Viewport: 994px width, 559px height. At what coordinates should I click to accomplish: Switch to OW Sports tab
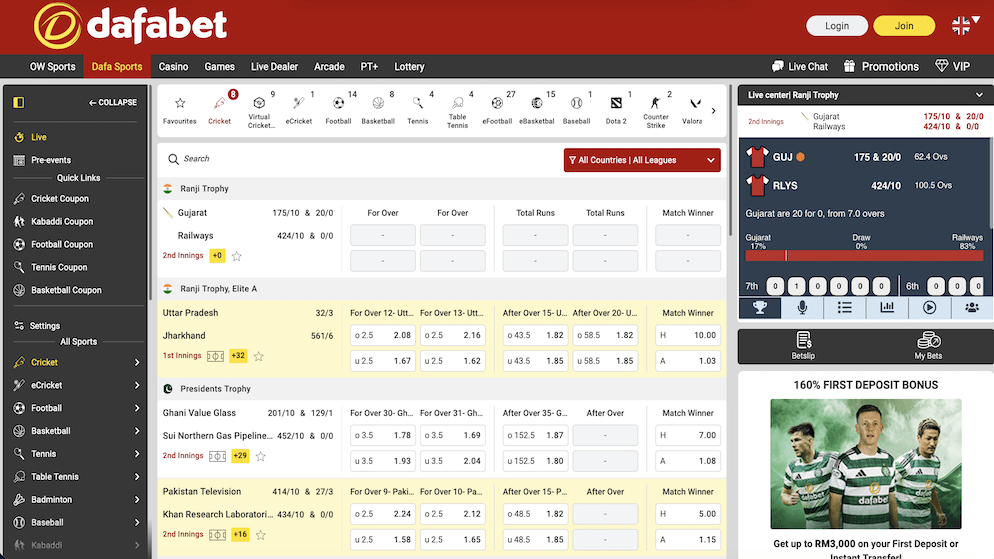(52, 67)
